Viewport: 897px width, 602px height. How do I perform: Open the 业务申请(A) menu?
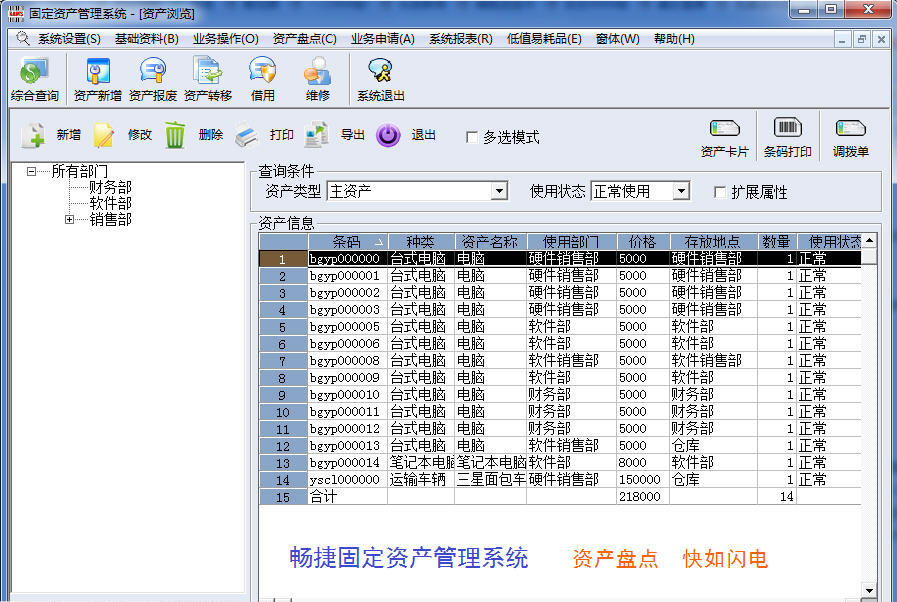click(383, 39)
